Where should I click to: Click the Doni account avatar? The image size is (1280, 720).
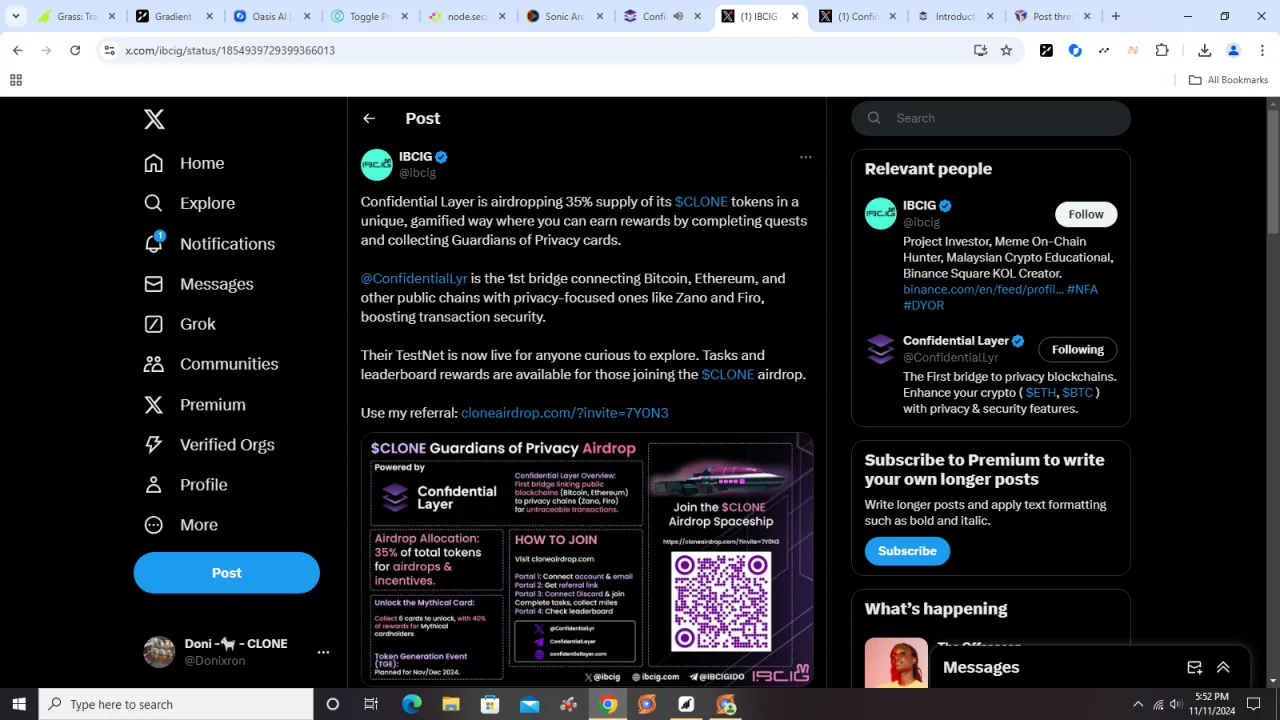(159, 652)
